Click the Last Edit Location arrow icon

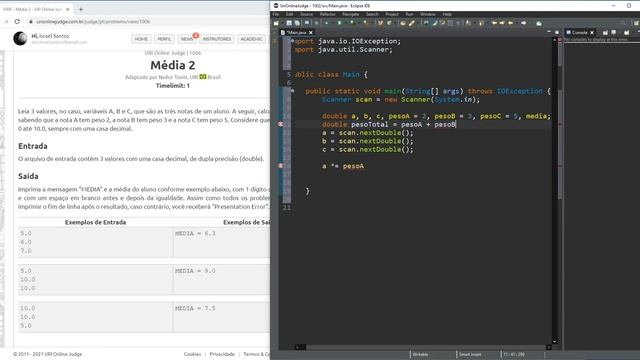point(494,23)
